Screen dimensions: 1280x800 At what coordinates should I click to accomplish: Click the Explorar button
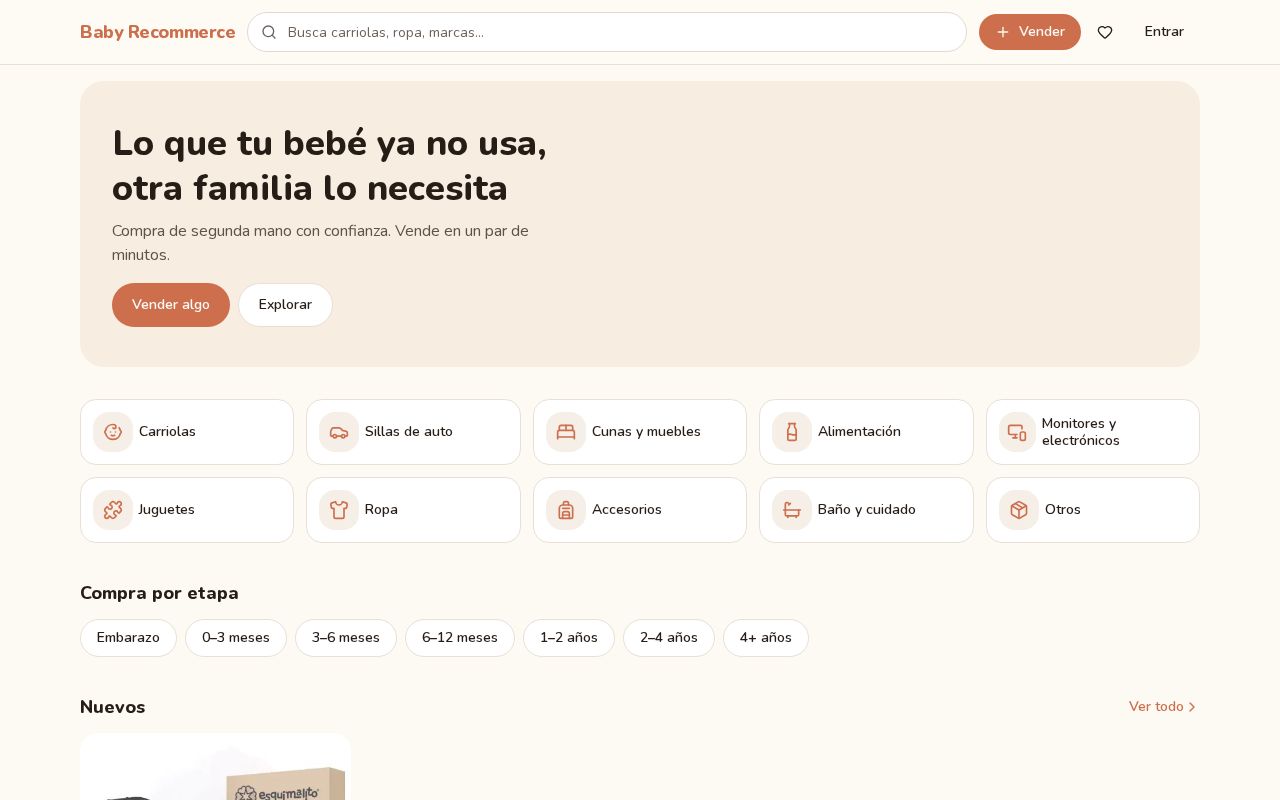285,305
